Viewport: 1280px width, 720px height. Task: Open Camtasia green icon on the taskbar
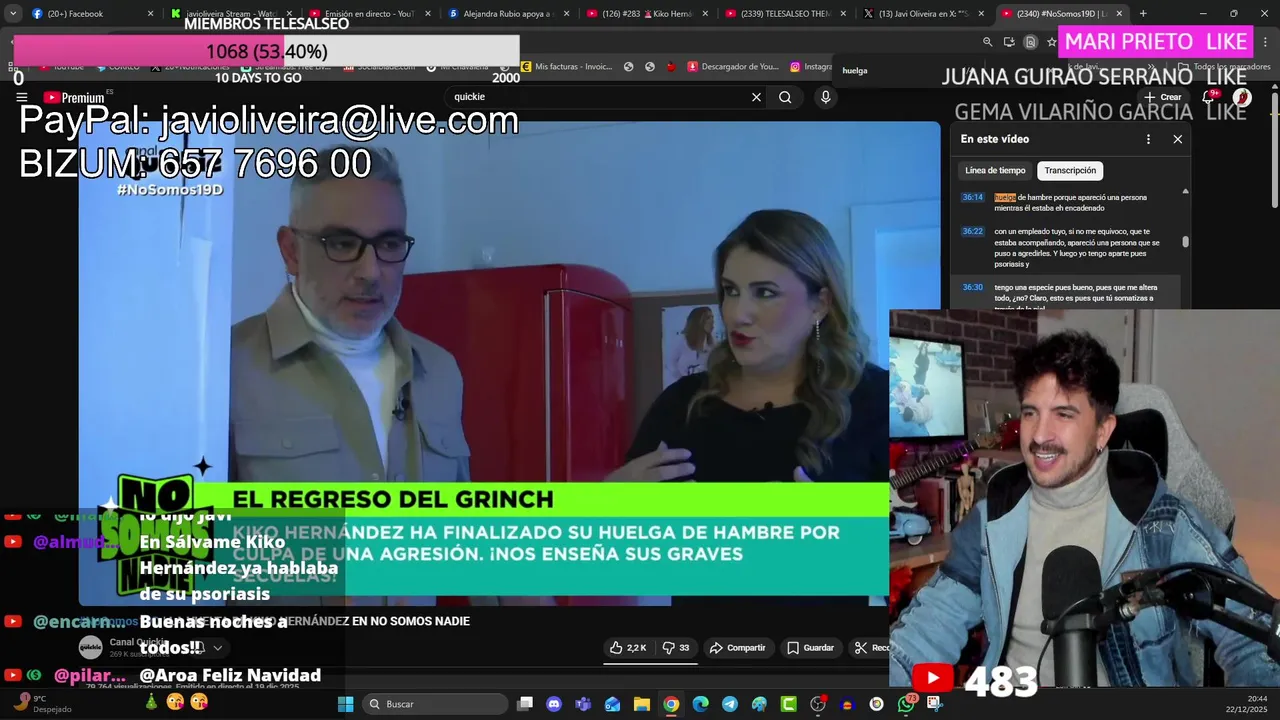[x=788, y=704]
